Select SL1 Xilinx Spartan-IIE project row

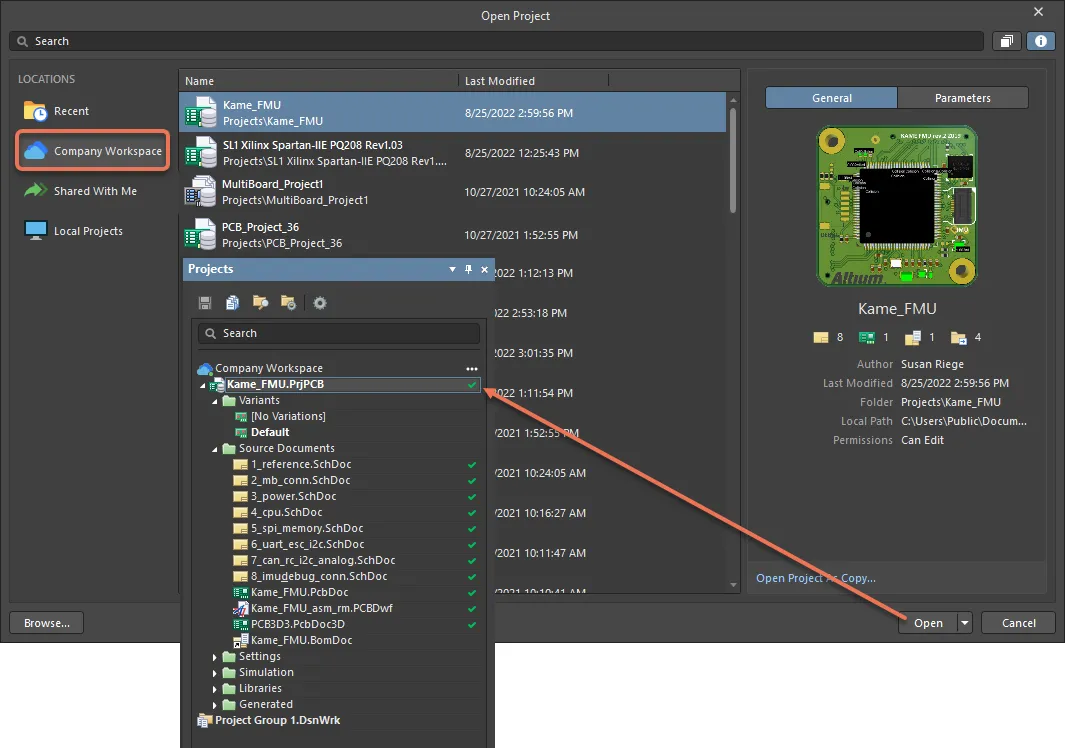(x=452, y=153)
